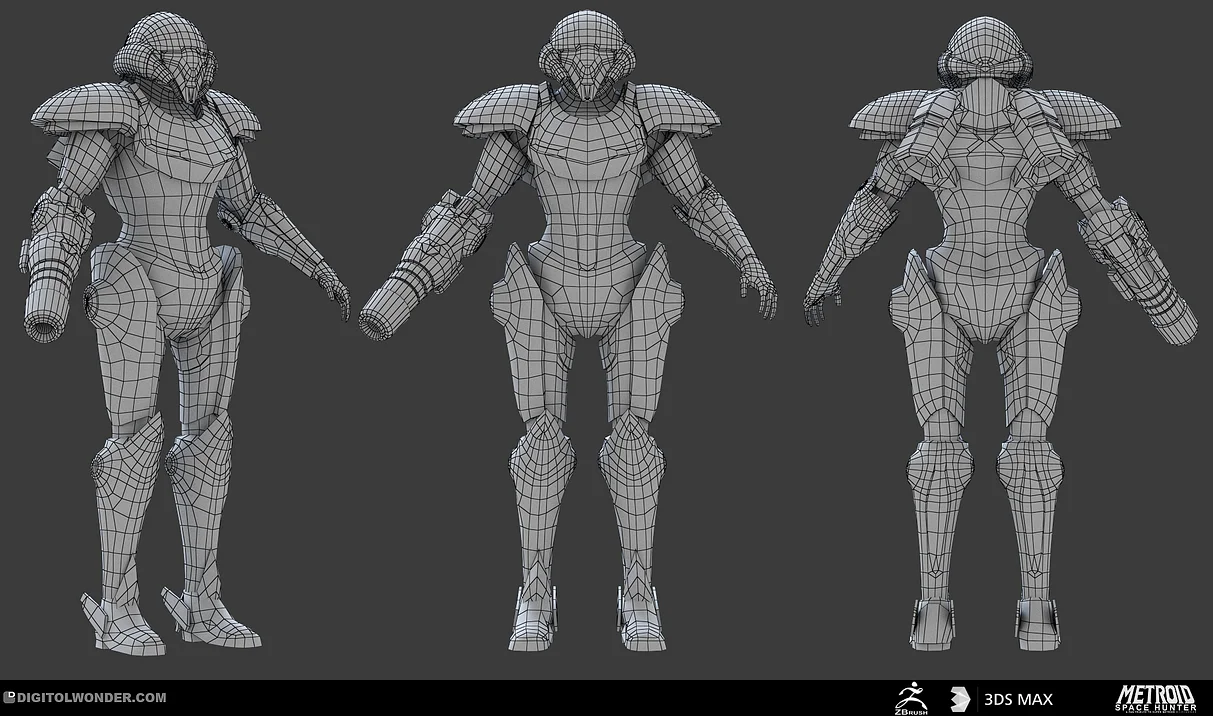
Task: Click the ZBrush logo icon
Action: 910,698
